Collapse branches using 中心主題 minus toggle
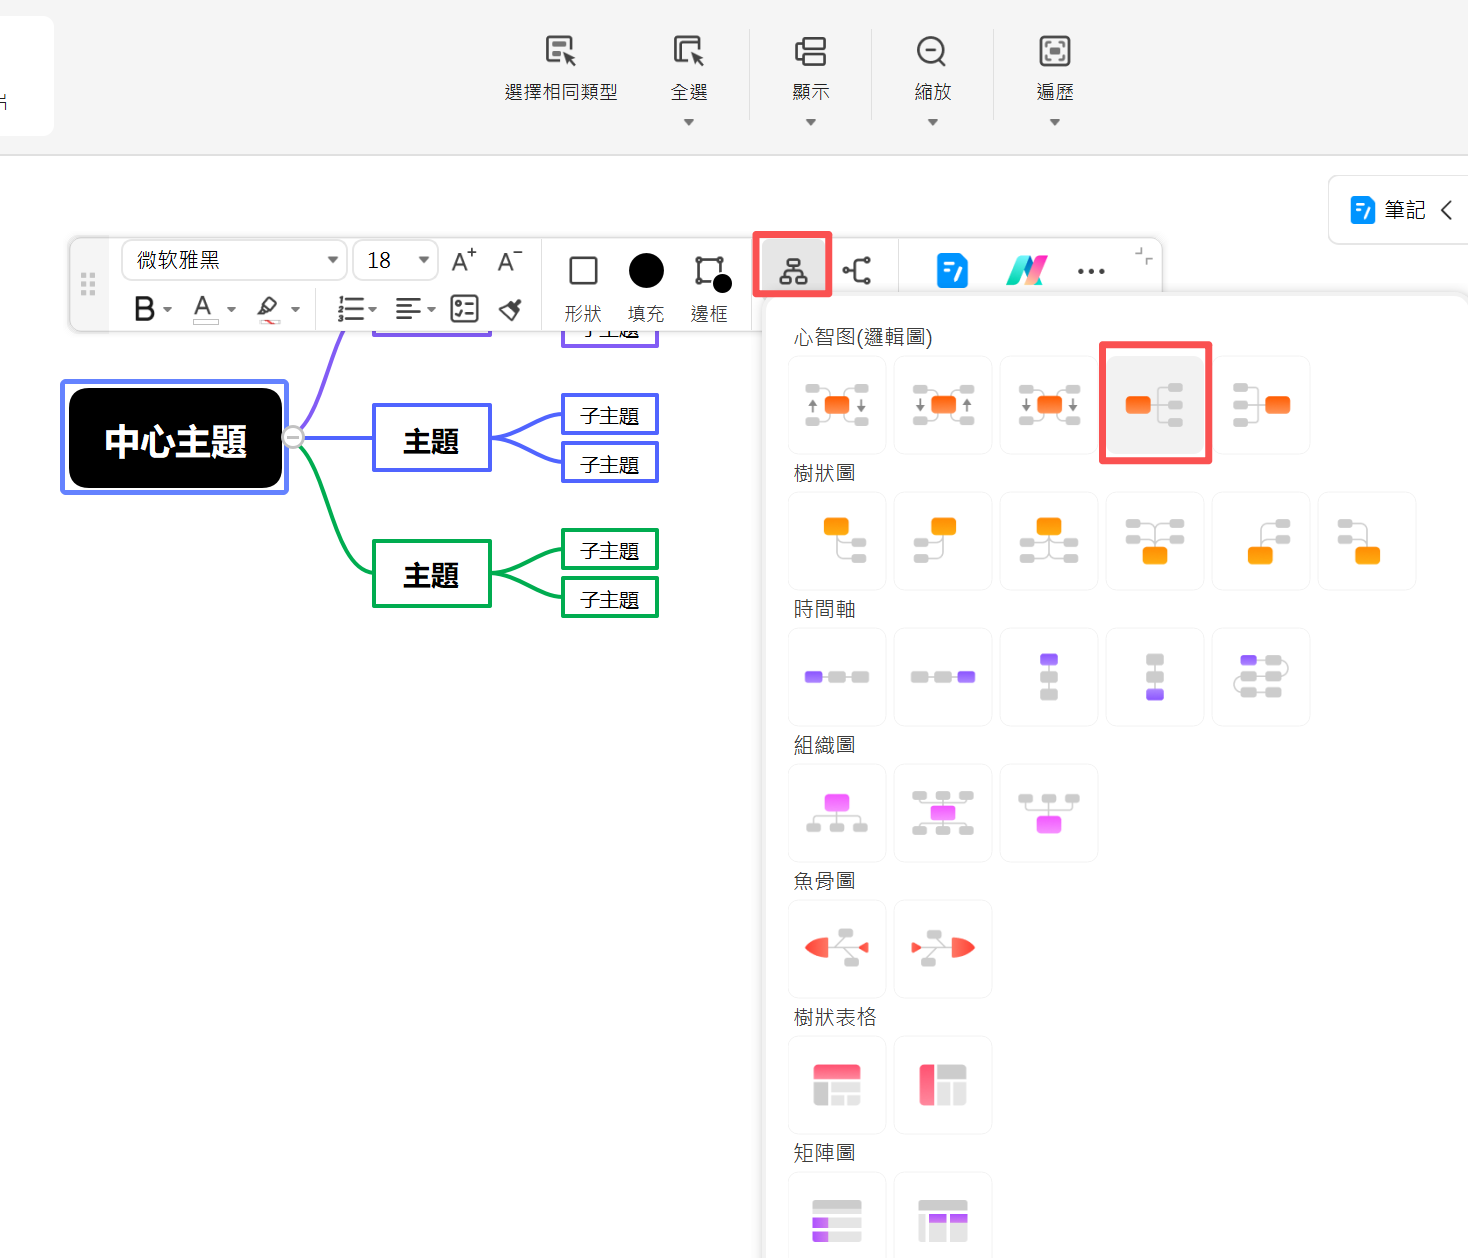This screenshot has width=1468, height=1258. [x=293, y=437]
